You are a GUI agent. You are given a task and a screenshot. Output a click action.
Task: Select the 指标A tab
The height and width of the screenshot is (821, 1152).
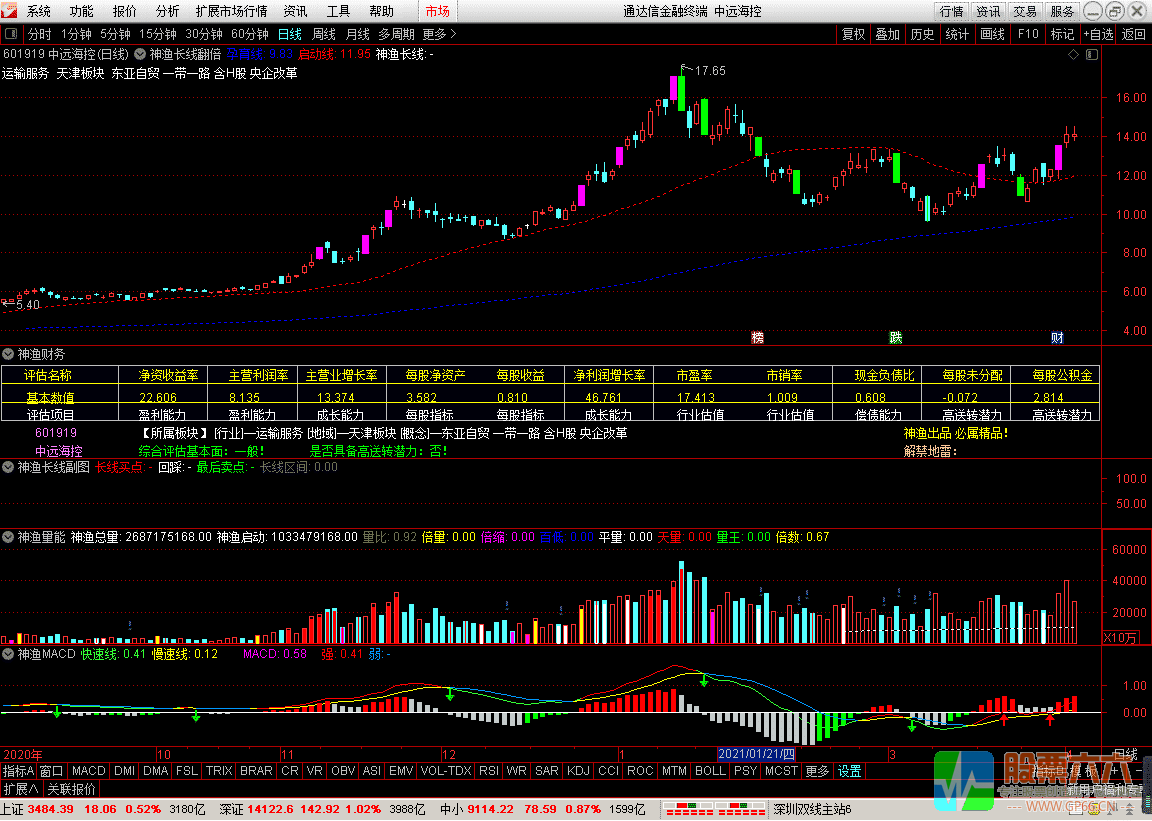click(18, 771)
